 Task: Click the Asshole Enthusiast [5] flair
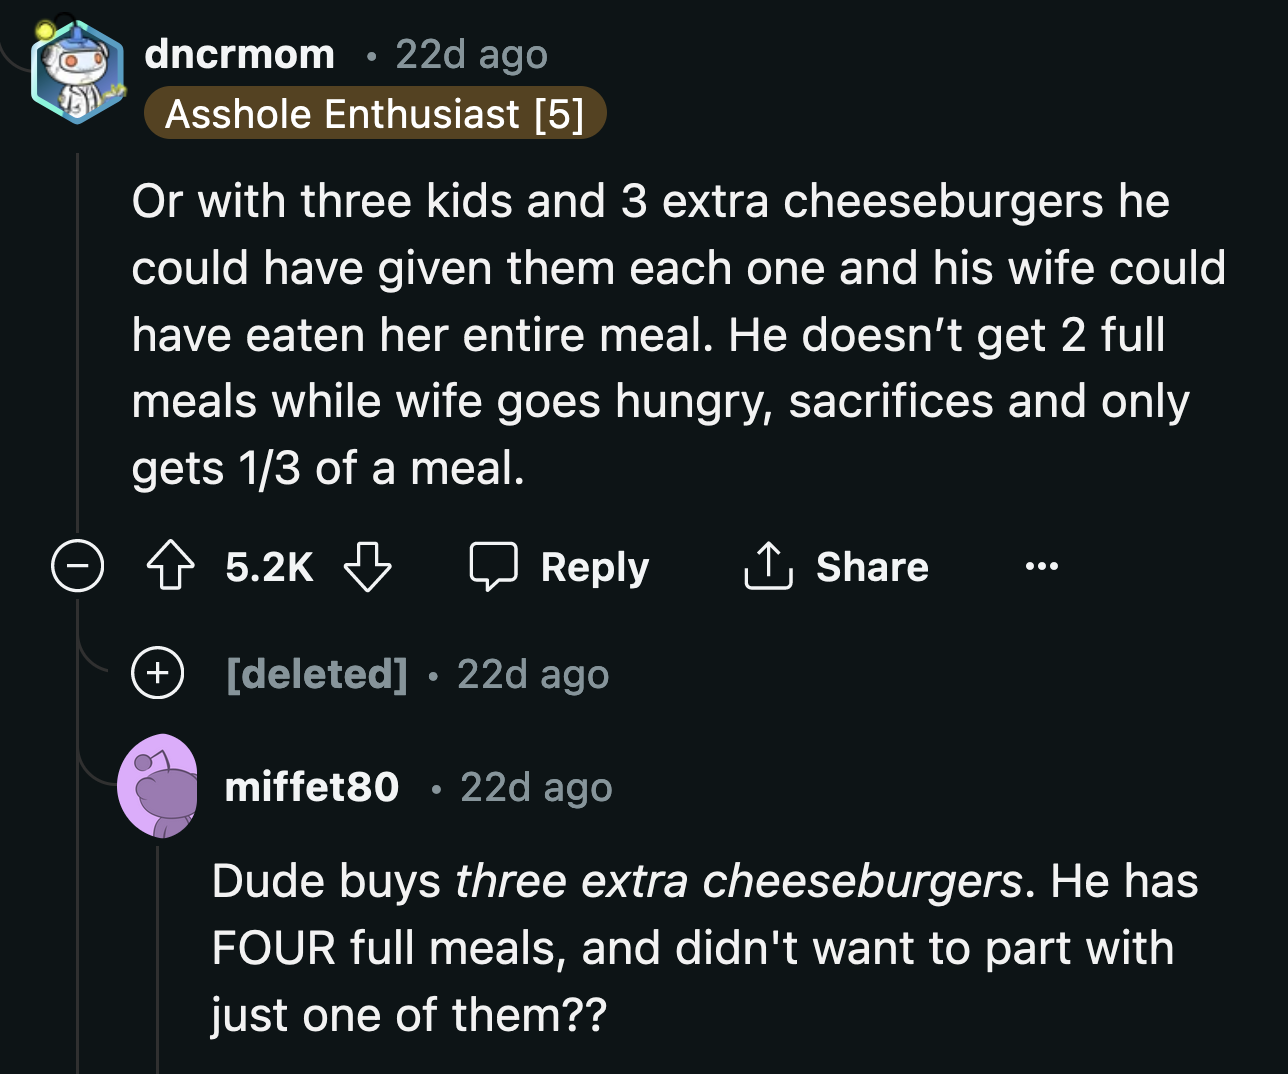pyautogui.click(x=375, y=113)
